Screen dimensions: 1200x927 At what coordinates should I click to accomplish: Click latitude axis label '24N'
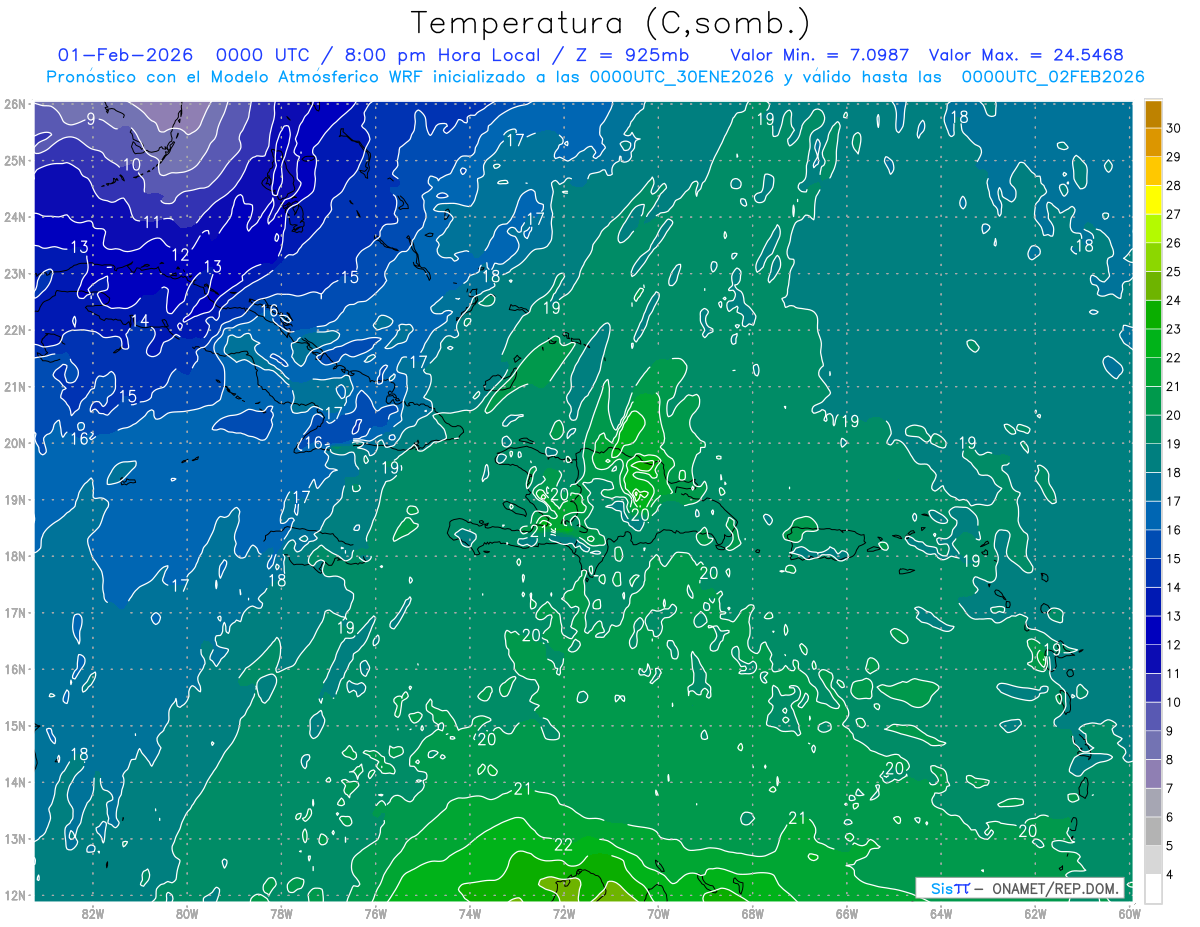tap(14, 217)
